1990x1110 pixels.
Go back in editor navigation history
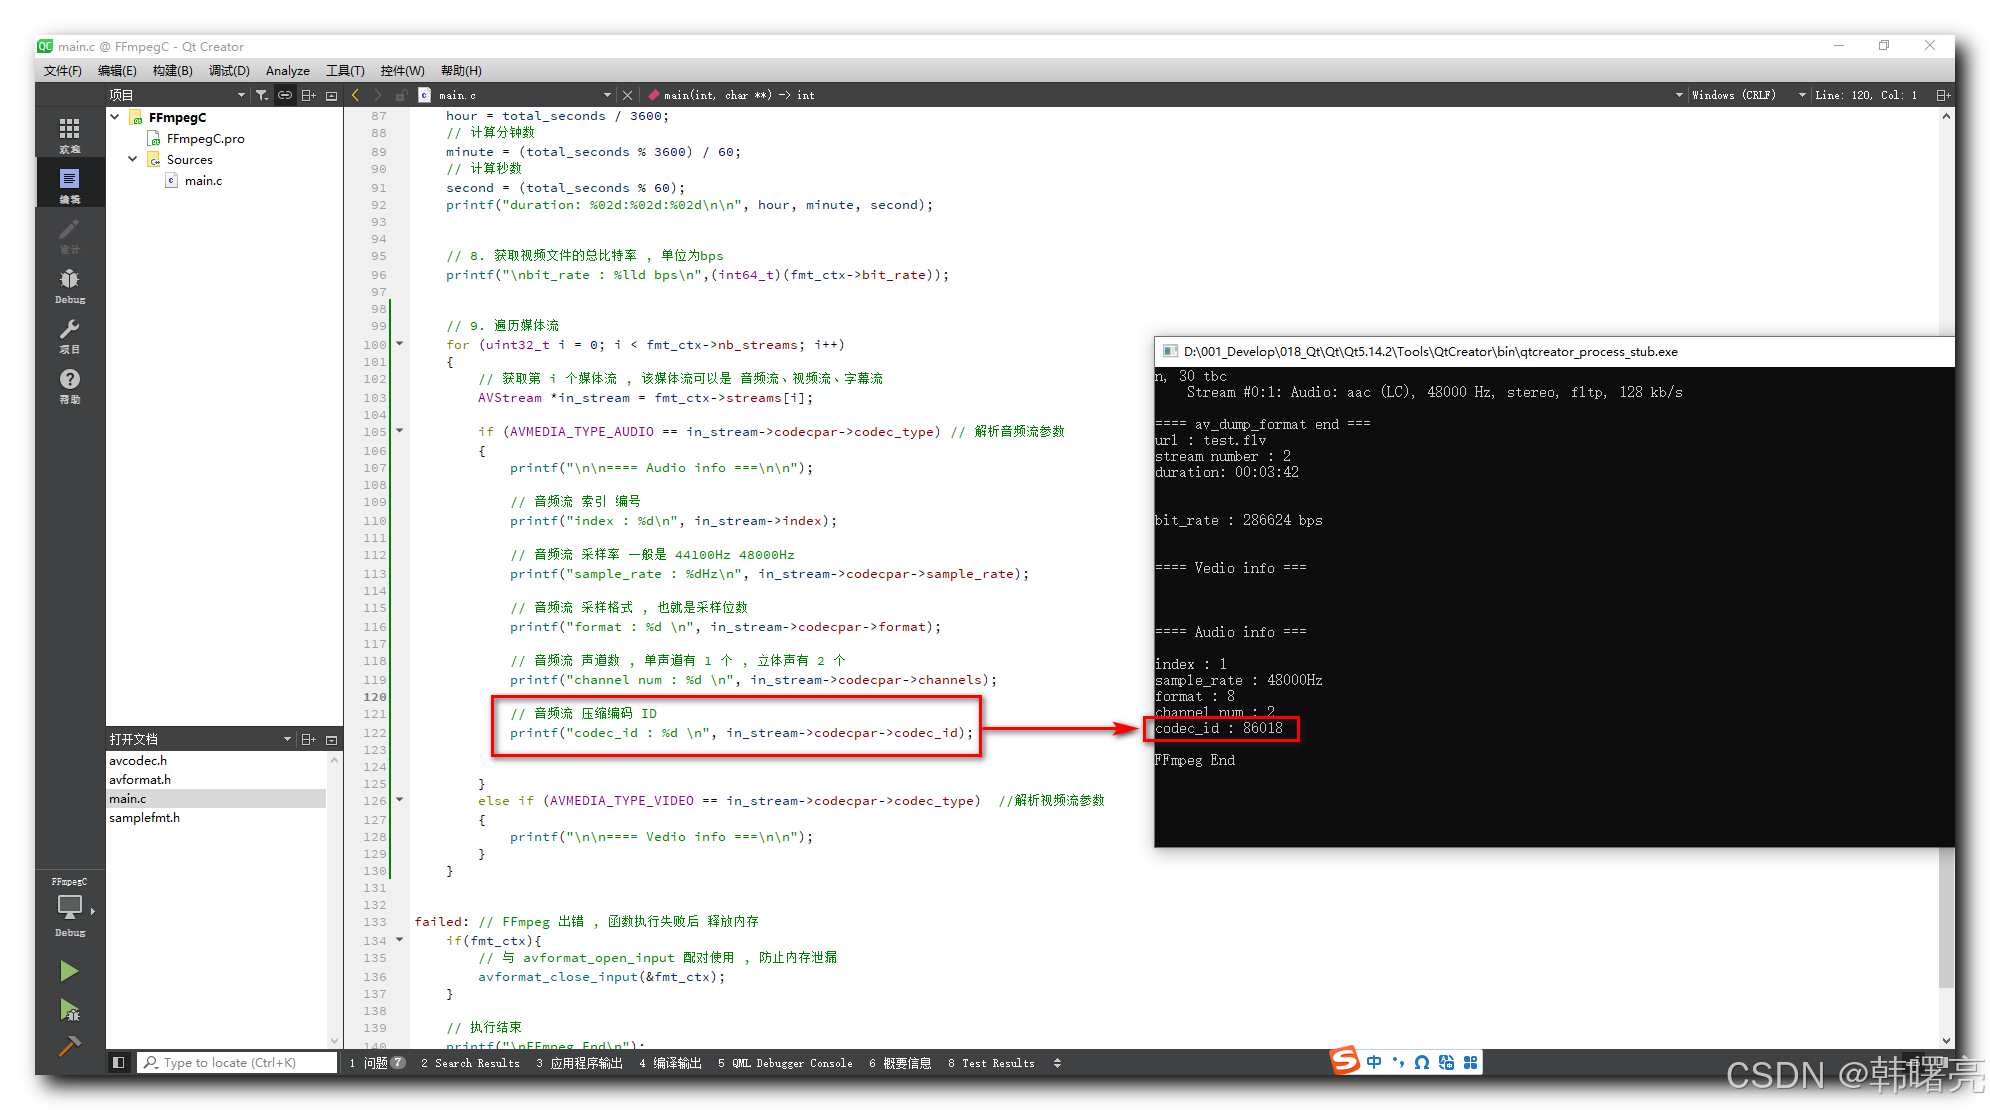(355, 95)
